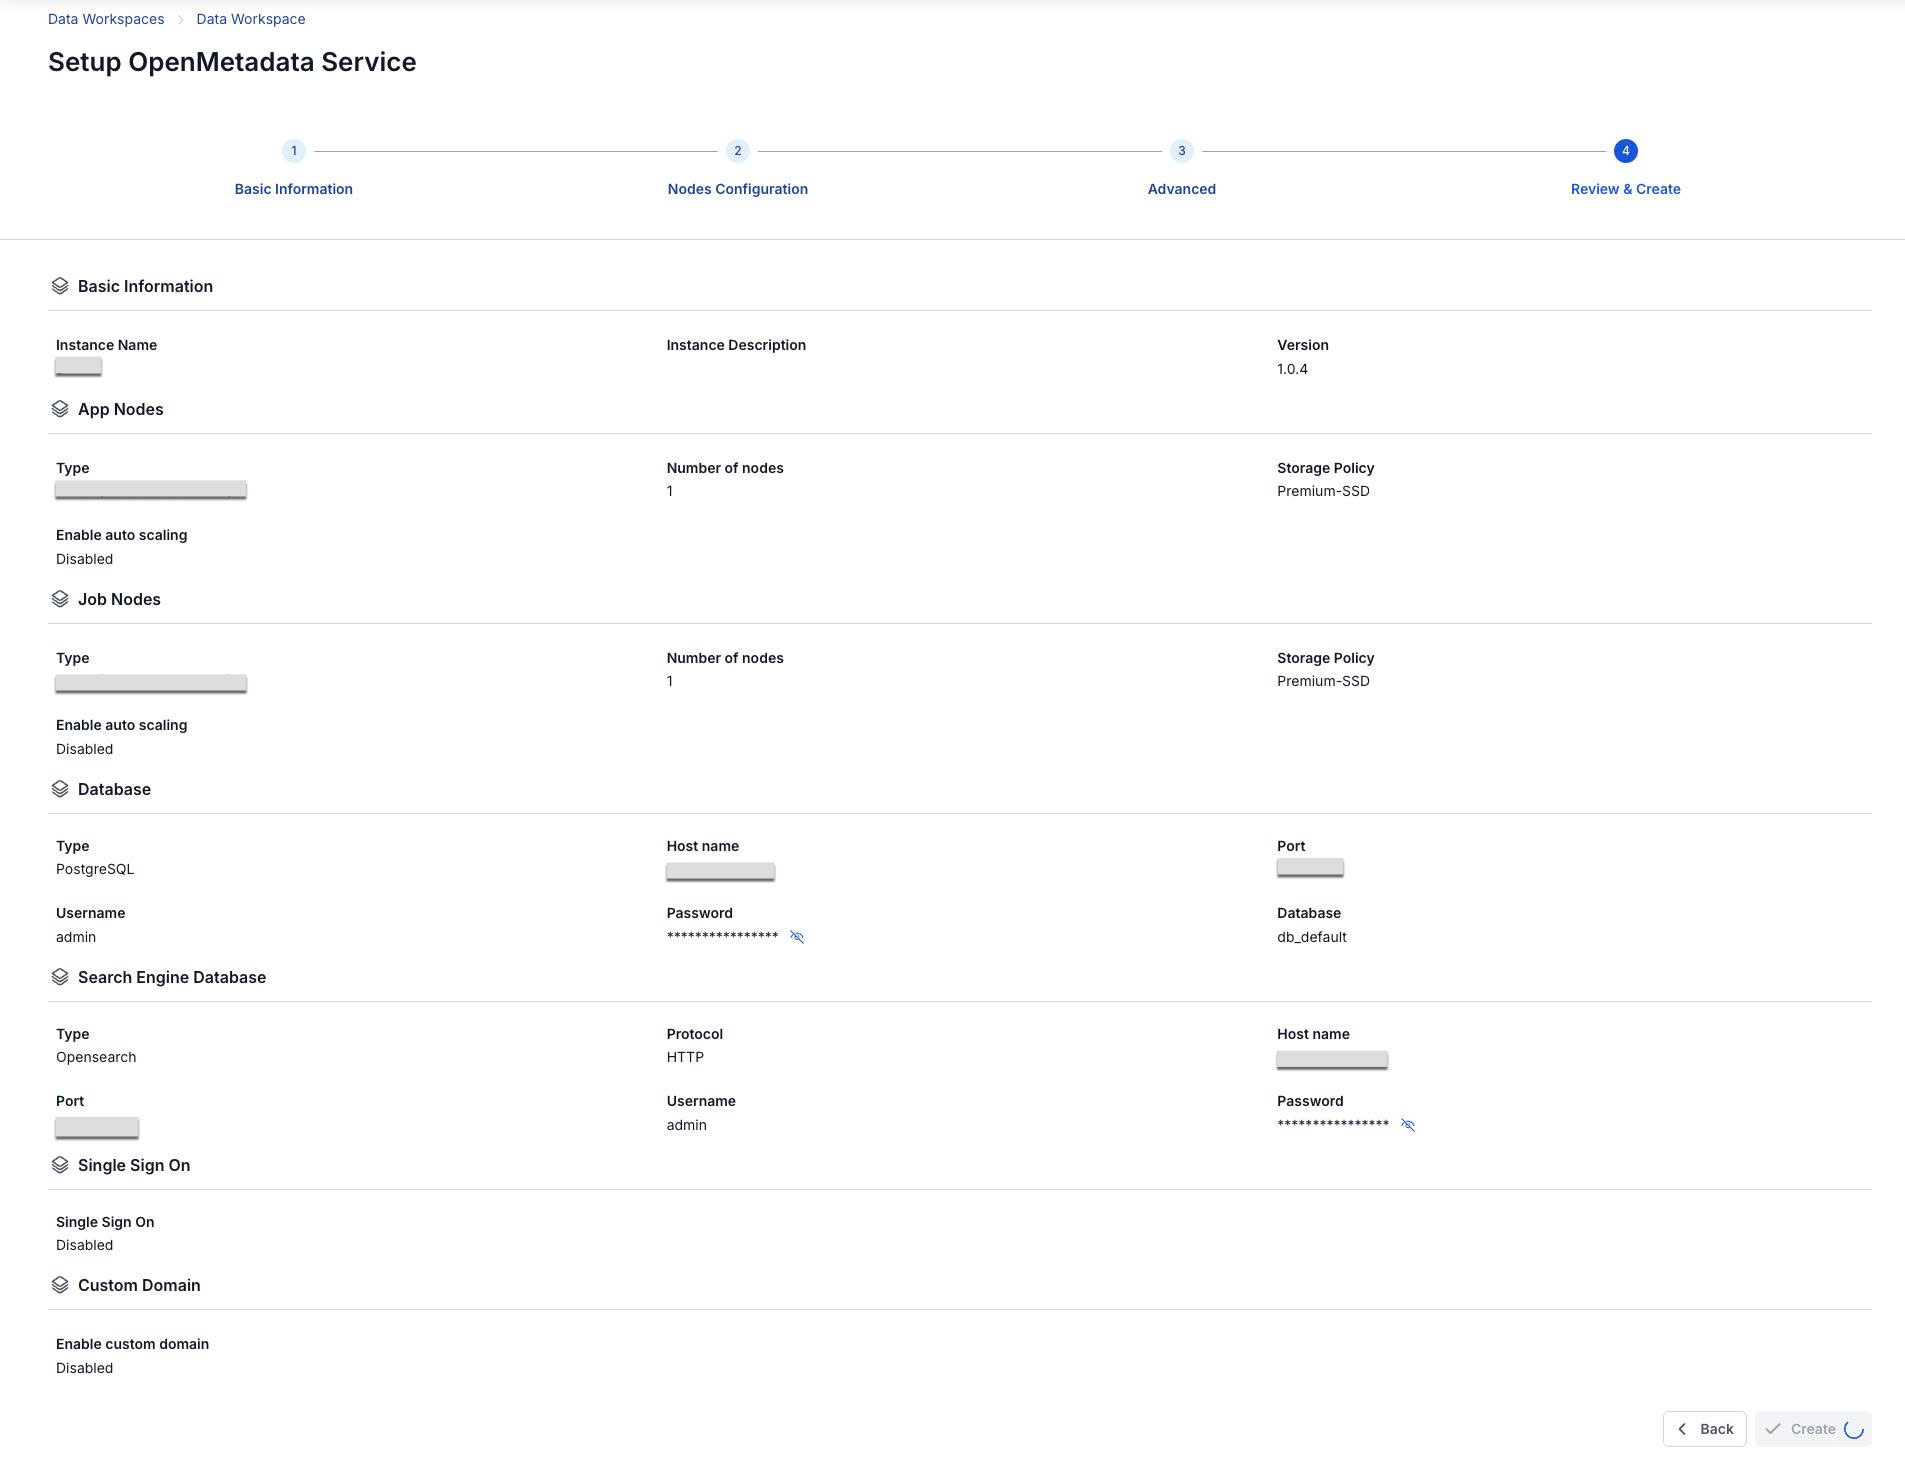Click the Job Nodes Premium-SSD storage policy
Image resolution: width=1905 pixels, height=1463 pixels.
click(x=1323, y=681)
